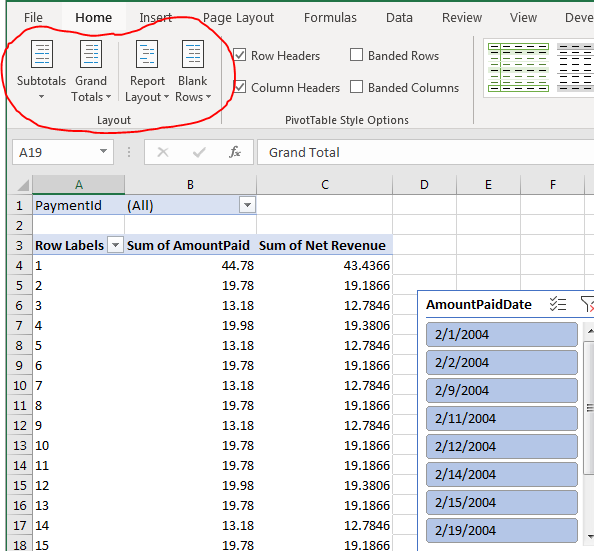Switch to the Page Layout tab
594x551 pixels.
click(238, 17)
